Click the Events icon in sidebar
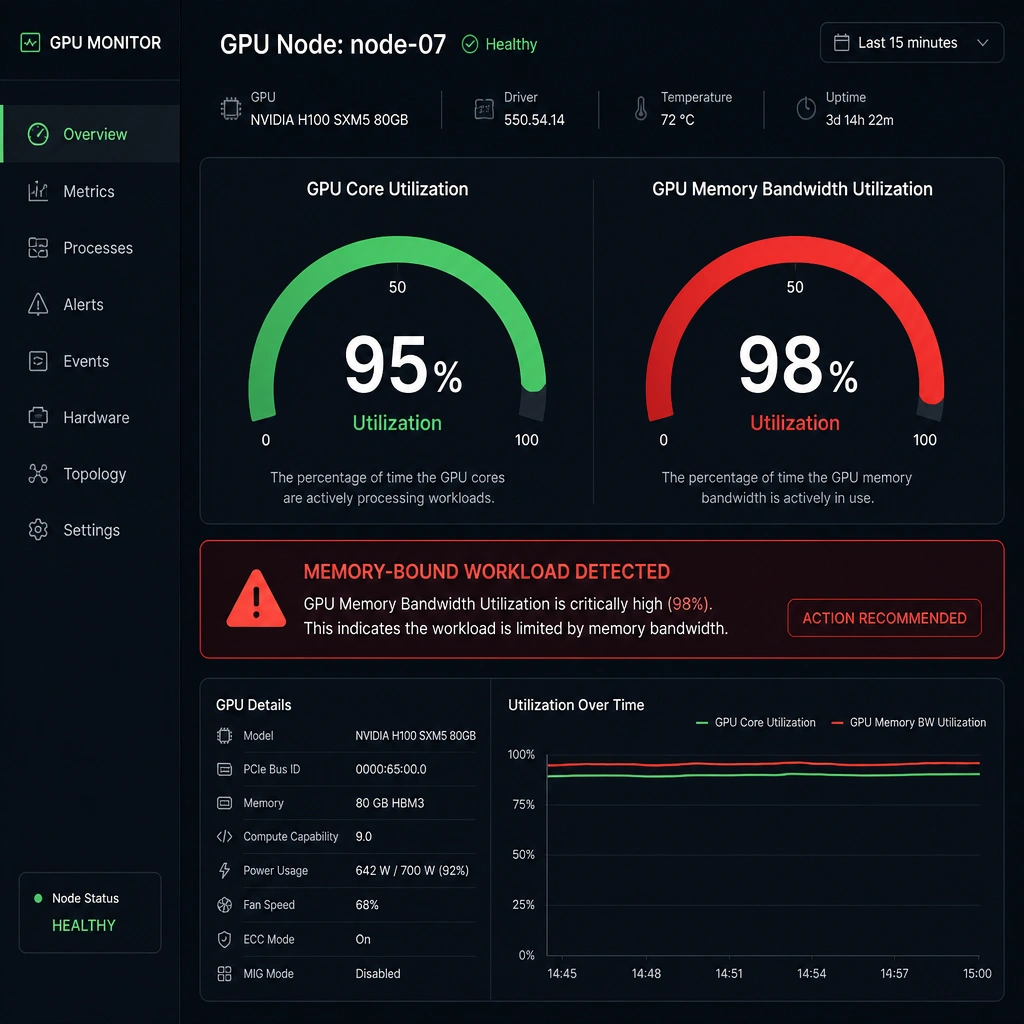1024x1024 pixels. 38,361
